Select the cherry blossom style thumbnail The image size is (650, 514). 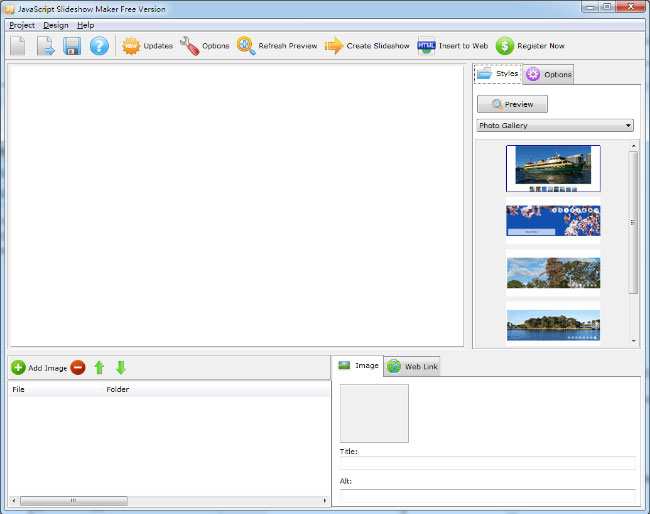[x=553, y=221]
